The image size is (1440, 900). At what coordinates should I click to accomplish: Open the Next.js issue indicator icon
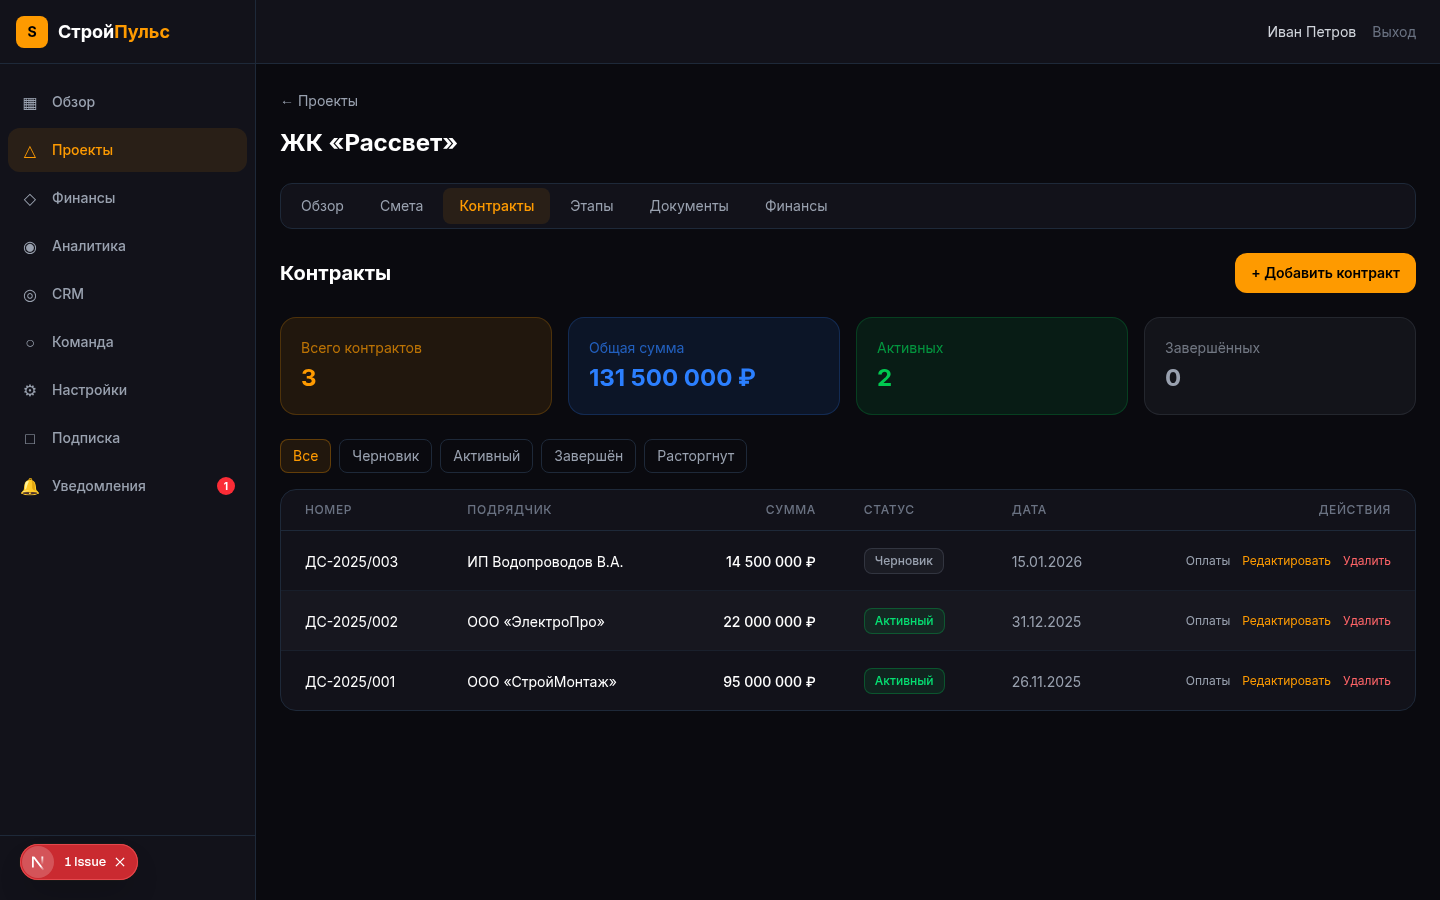(38, 862)
